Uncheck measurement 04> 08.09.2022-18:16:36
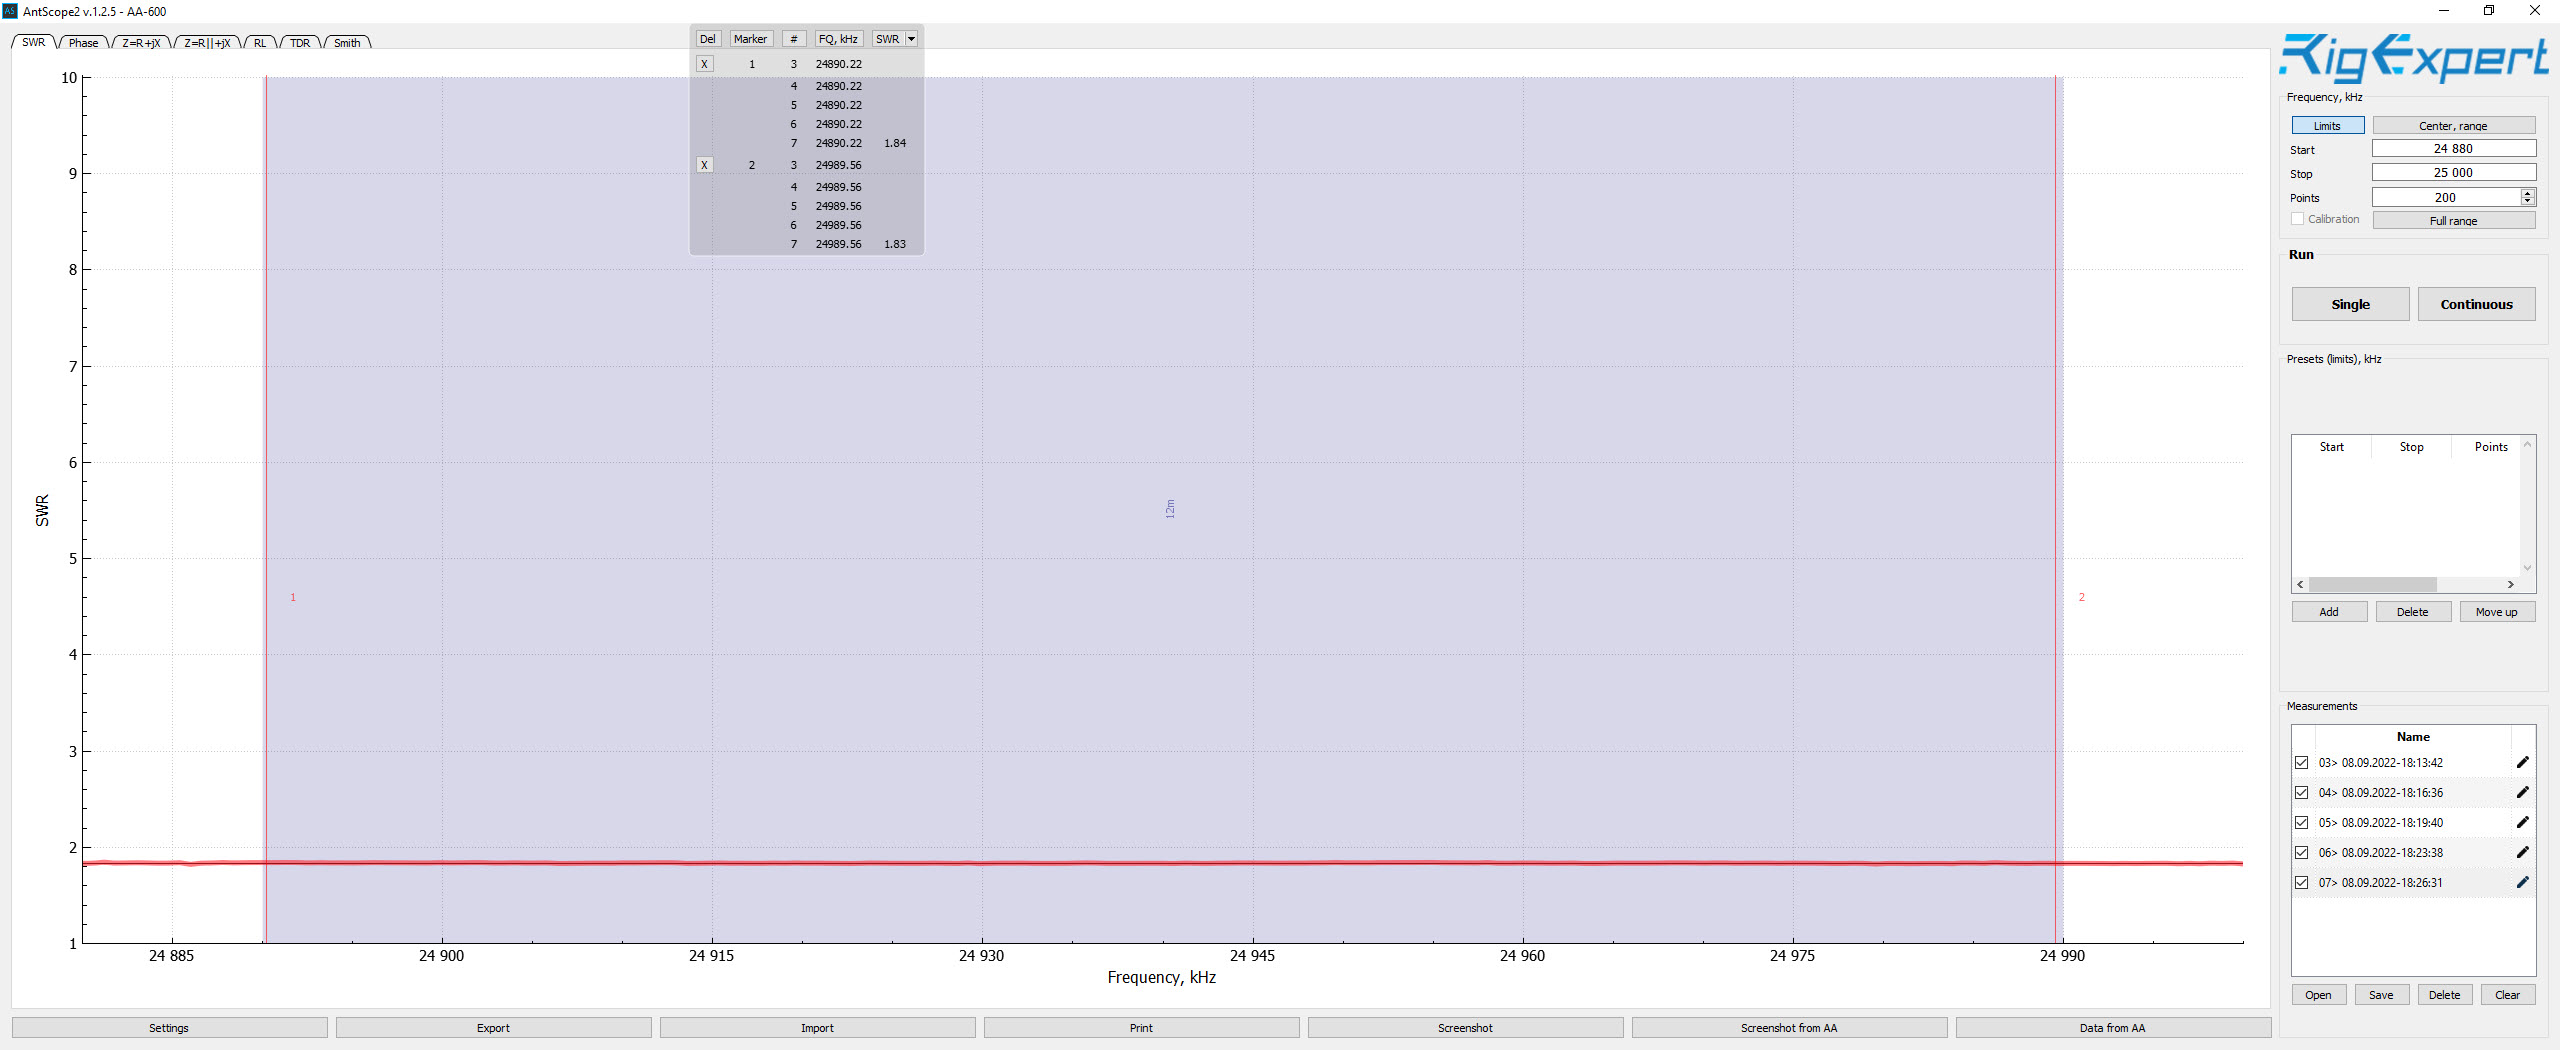2560x1050 pixels. [2302, 792]
